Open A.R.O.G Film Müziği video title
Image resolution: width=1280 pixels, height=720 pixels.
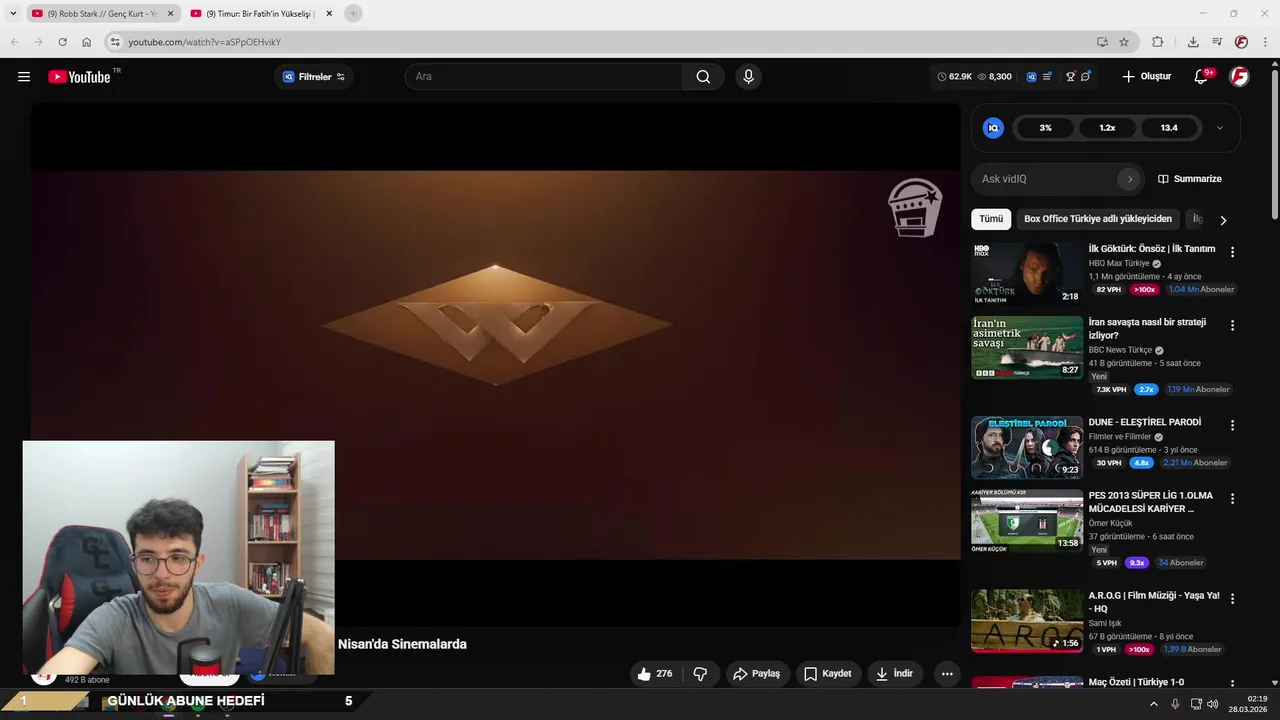pos(1154,602)
